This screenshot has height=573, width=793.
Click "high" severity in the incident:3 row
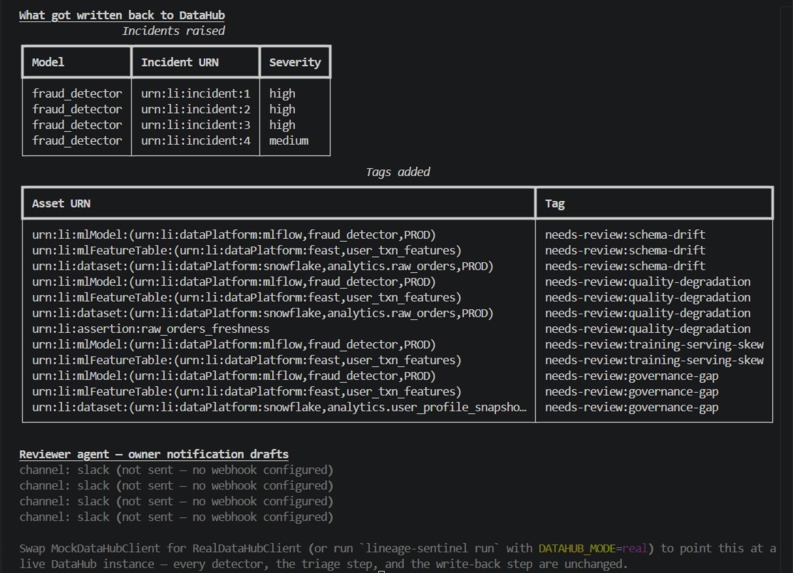point(282,125)
